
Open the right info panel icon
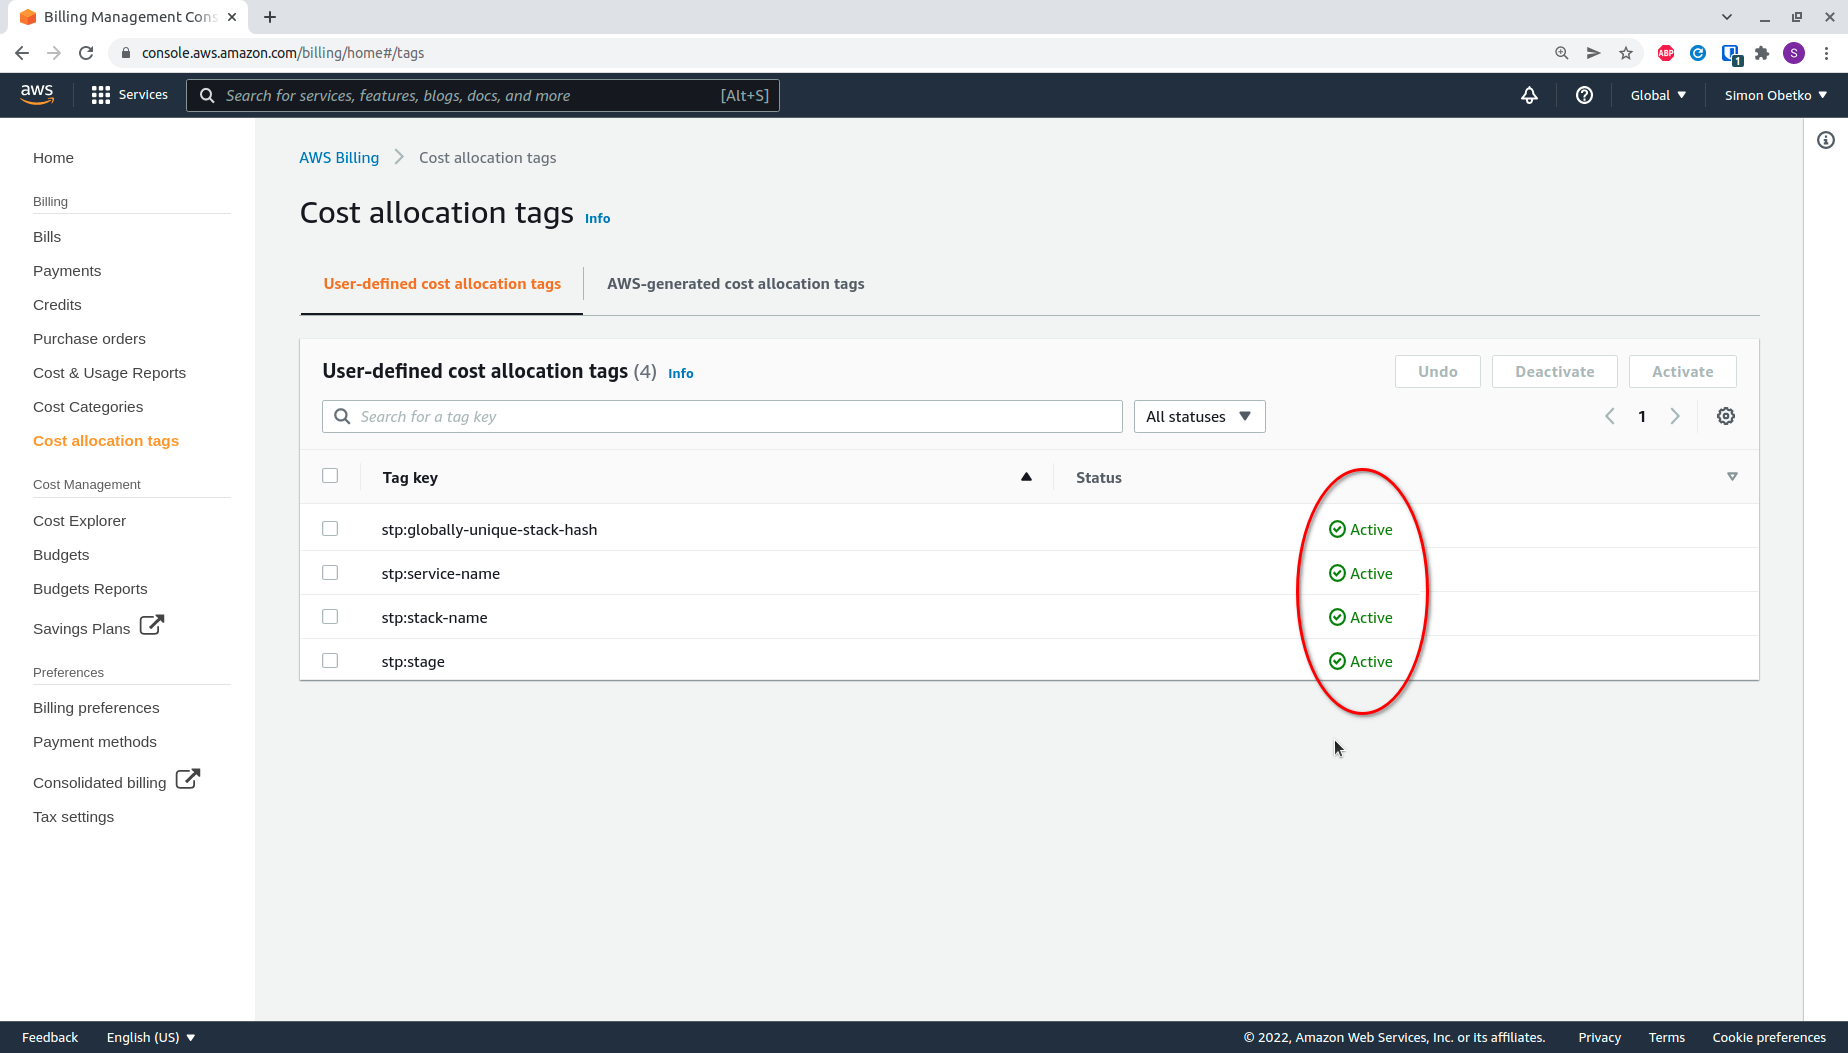pos(1826,140)
